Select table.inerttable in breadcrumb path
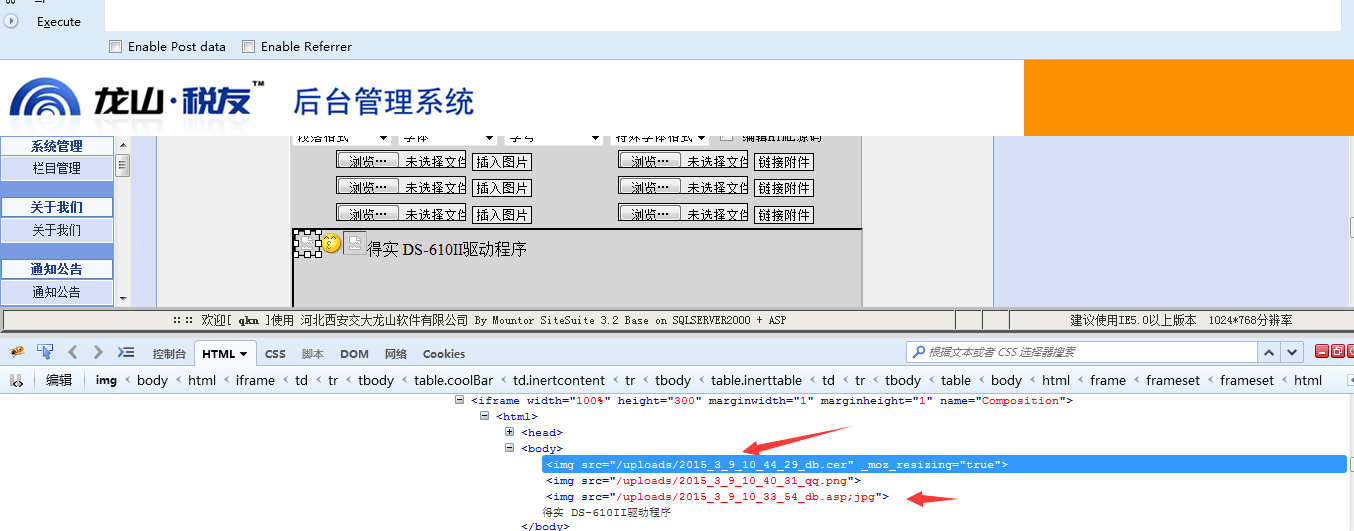The width and height of the screenshot is (1354, 531). click(x=756, y=380)
